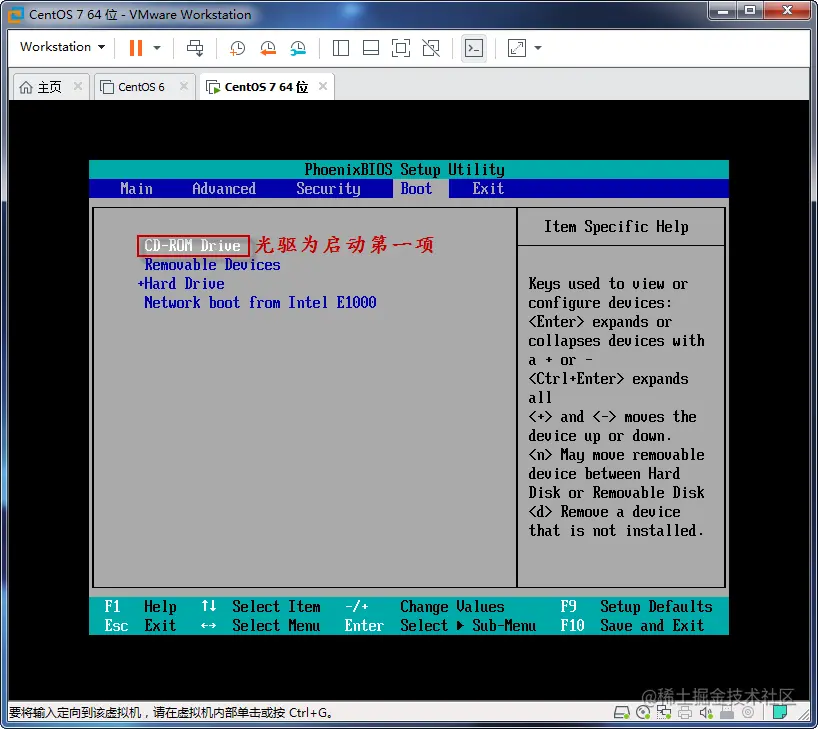Click the USB controller status icon
This screenshot has width=818, height=729.
coord(727,712)
